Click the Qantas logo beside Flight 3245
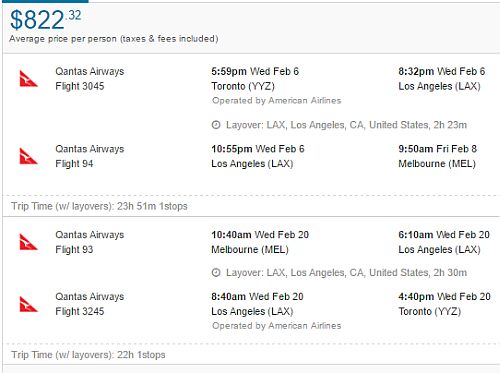500x373 pixels. click(x=28, y=304)
